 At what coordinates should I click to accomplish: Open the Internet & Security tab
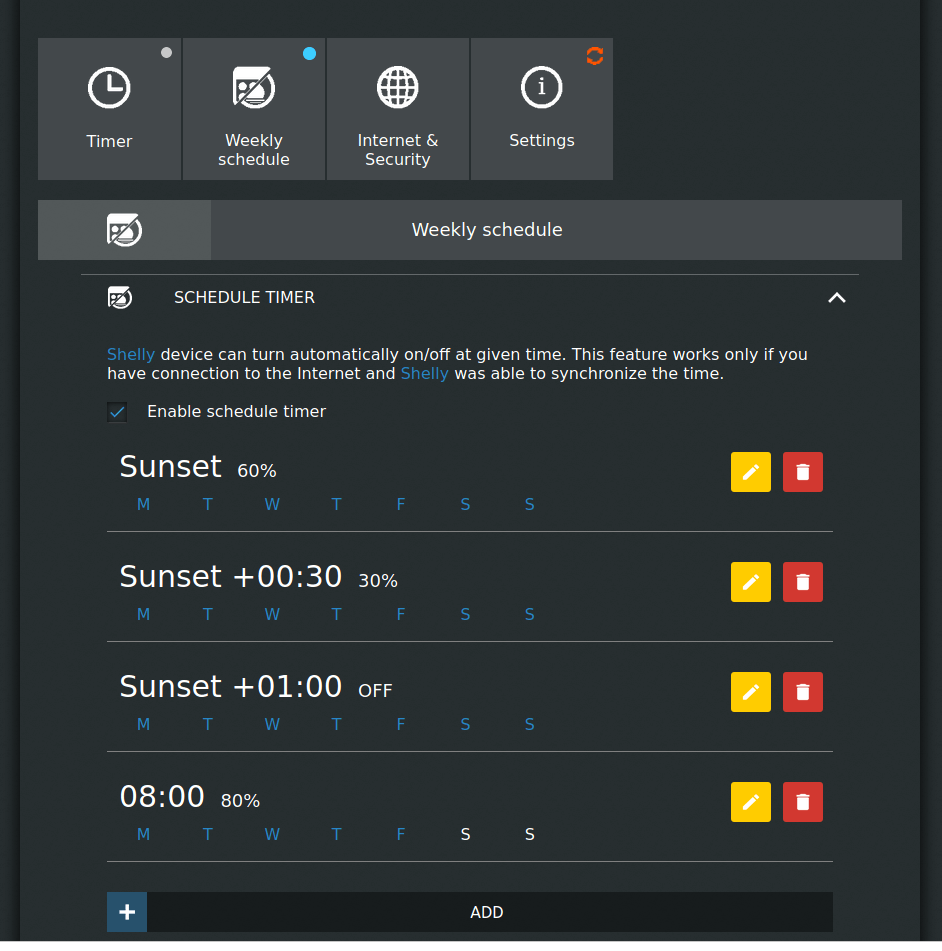pos(398,109)
